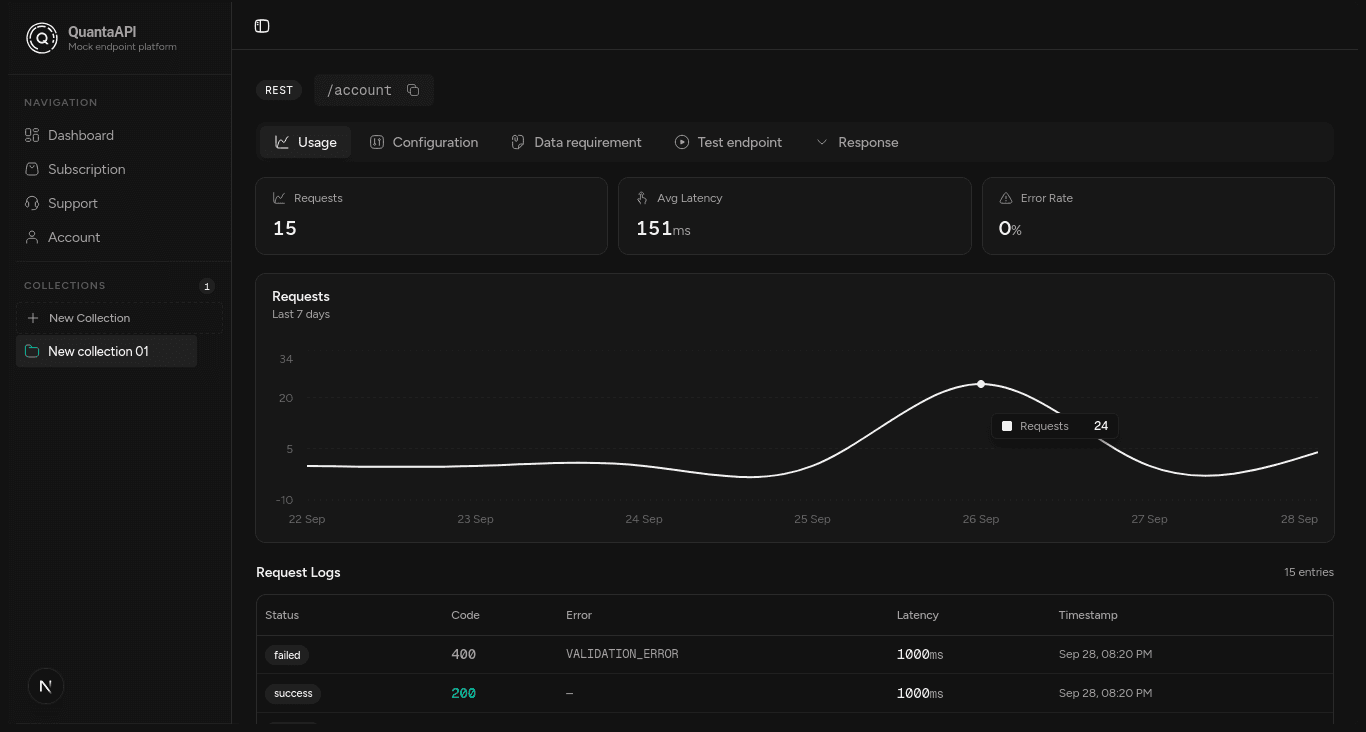The height and width of the screenshot is (732, 1366).
Task: Click the Account person icon
Action: pyautogui.click(x=32, y=237)
